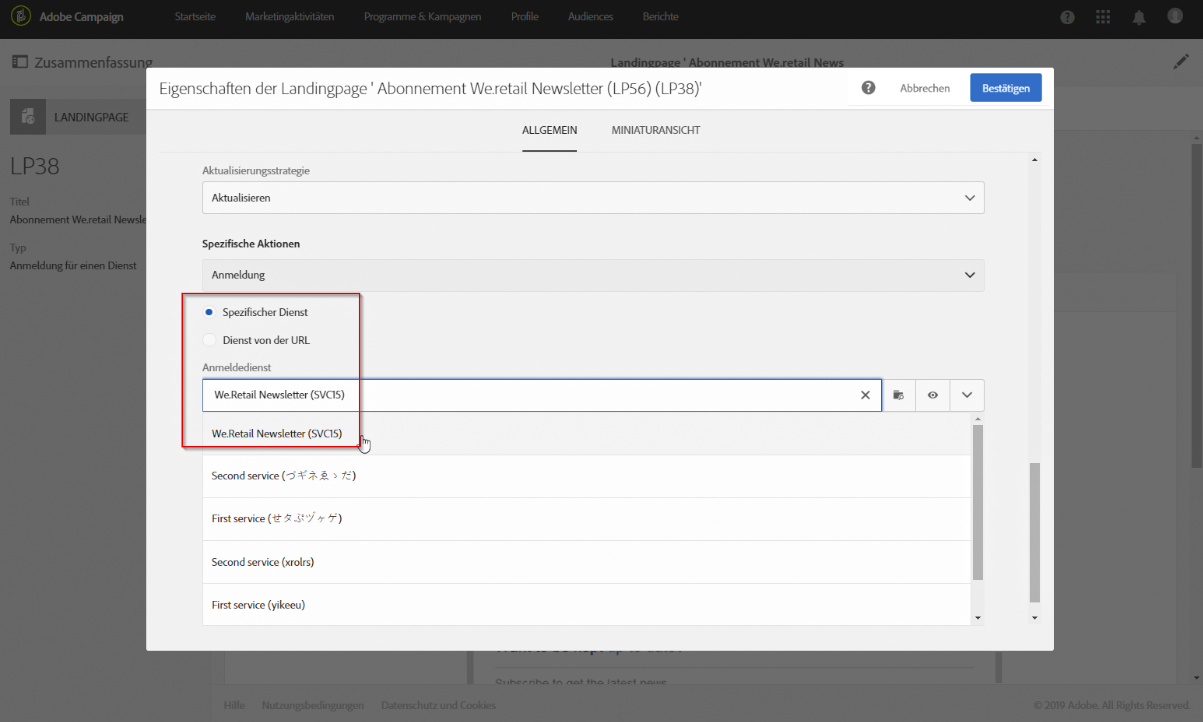Image resolution: width=1203 pixels, height=722 pixels.
Task: Click the dropdown list scrollbar thumb
Action: click(977, 502)
